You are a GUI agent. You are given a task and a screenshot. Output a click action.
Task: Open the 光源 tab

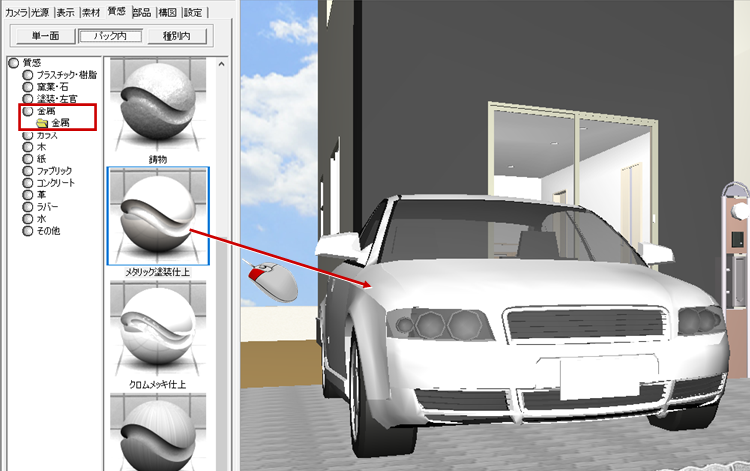click(41, 12)
